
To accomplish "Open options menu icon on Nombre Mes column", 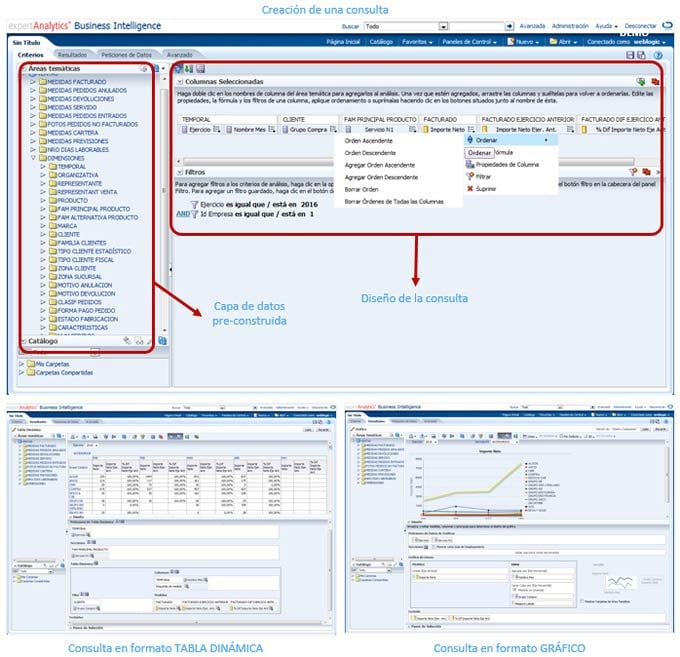I will click(271, 129).
